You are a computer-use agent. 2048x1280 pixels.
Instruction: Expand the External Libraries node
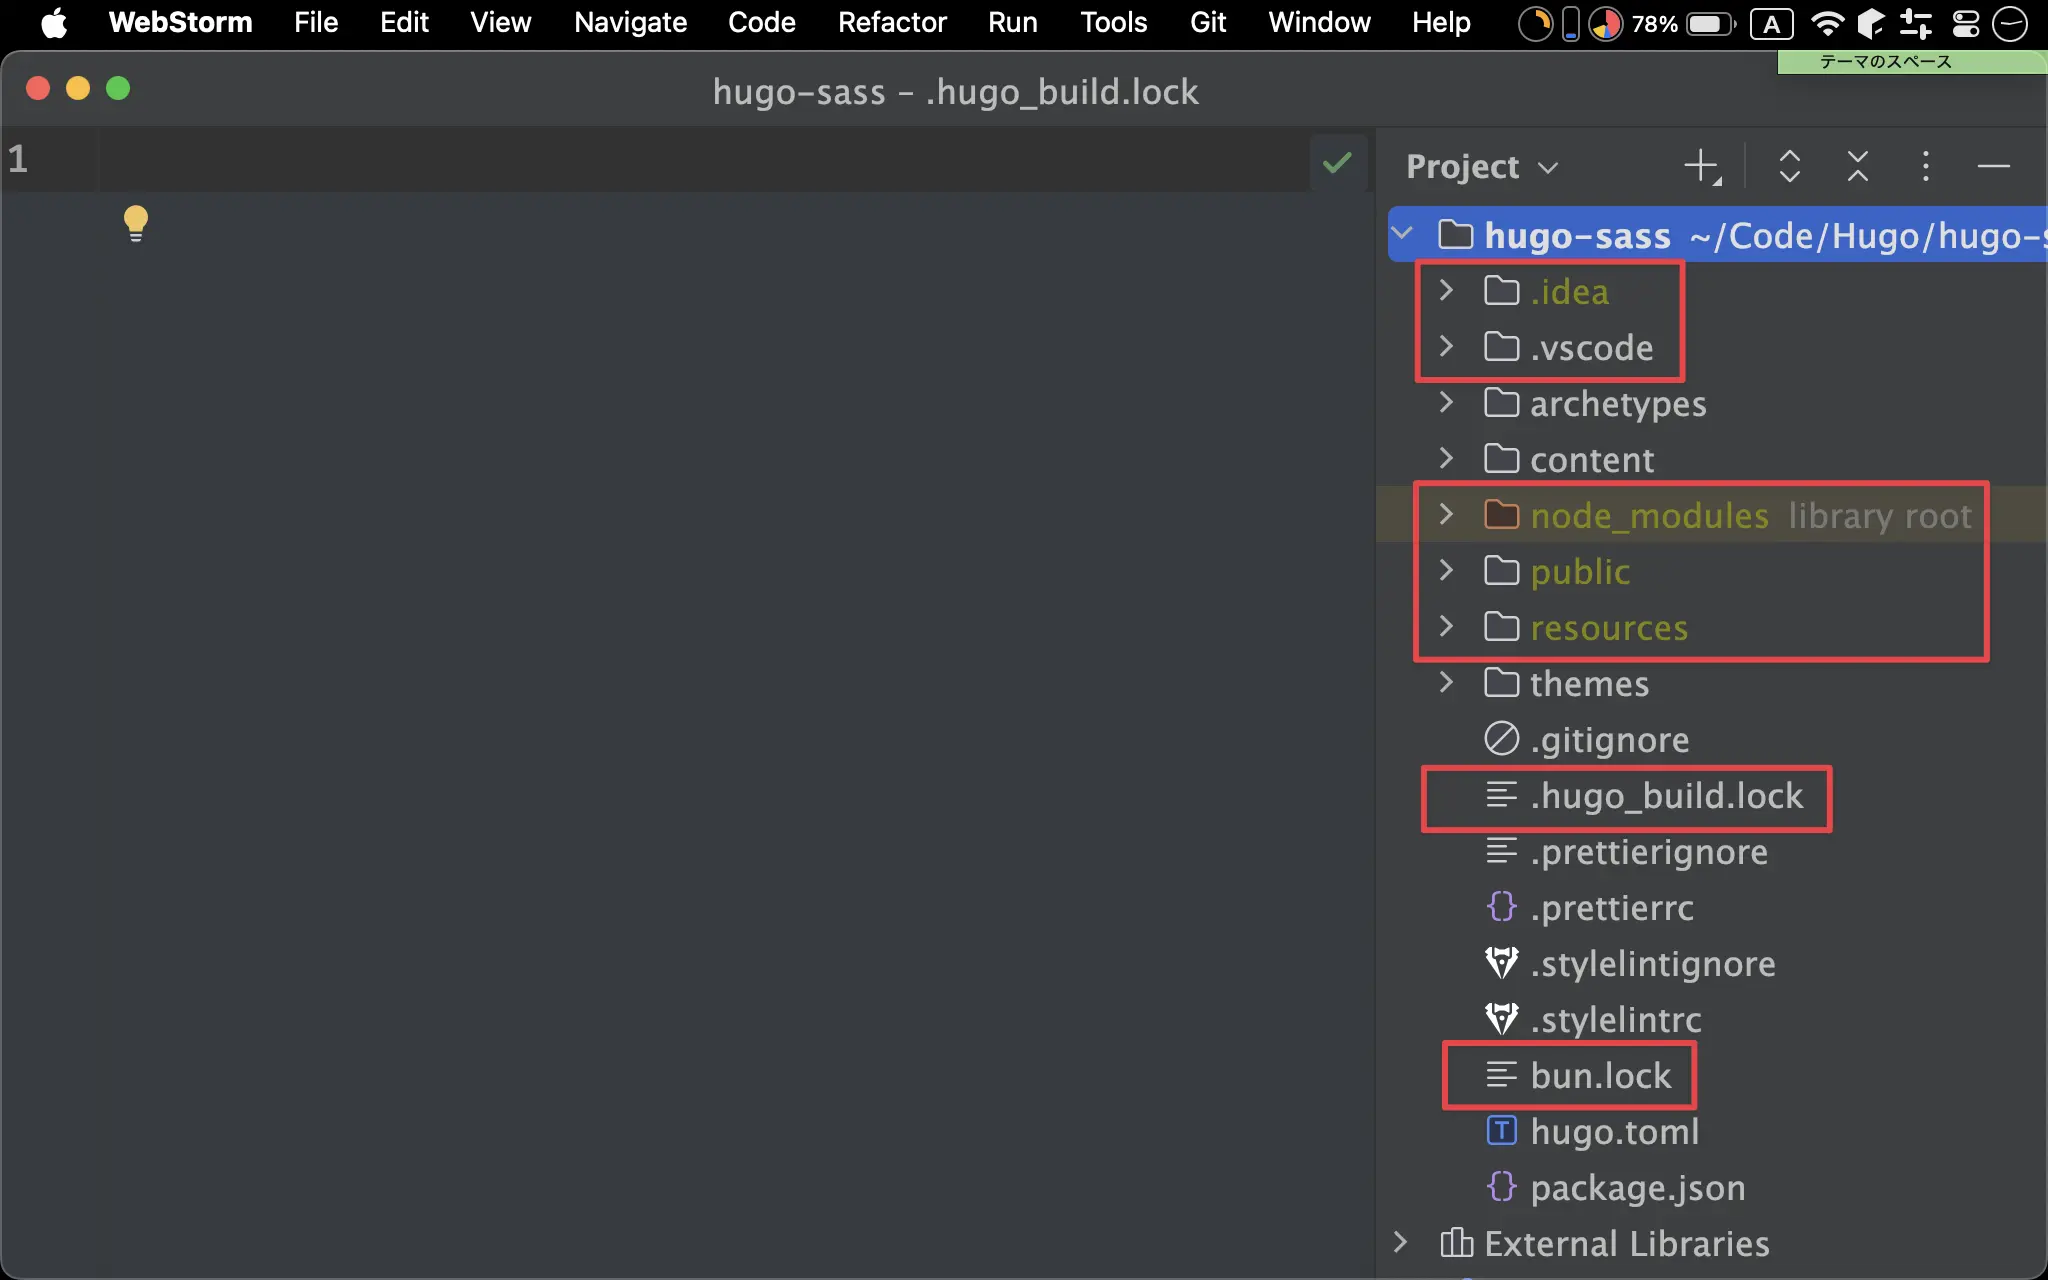pos(1400,1242)
